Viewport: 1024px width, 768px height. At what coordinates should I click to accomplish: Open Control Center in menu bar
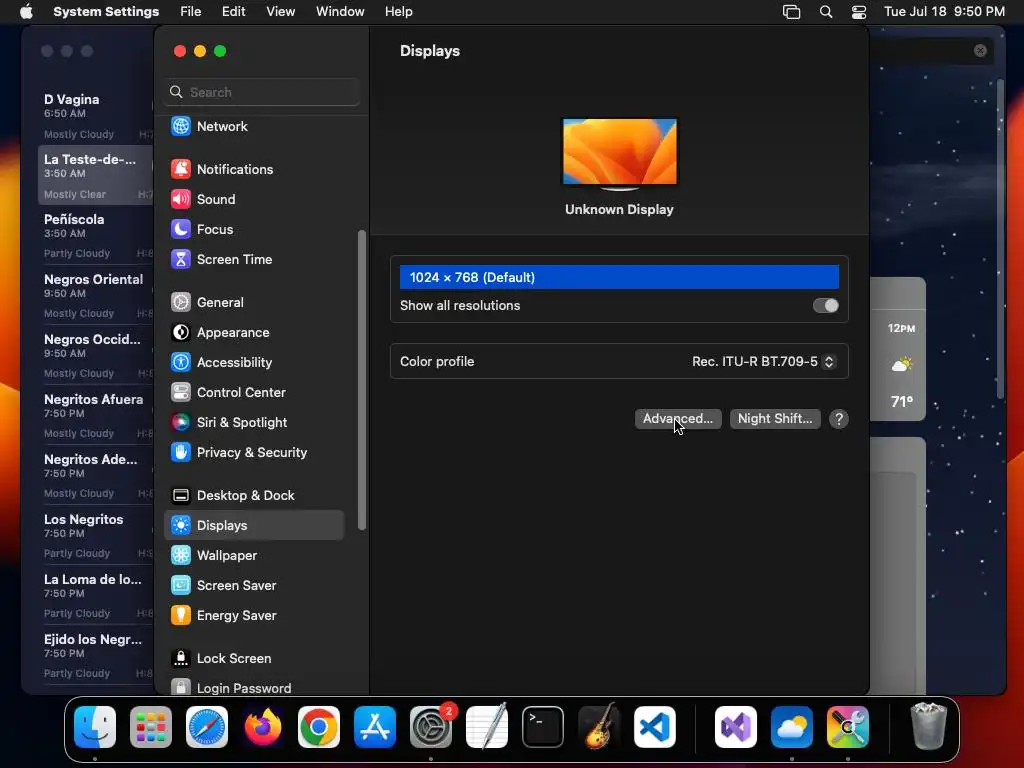(859, 12)
